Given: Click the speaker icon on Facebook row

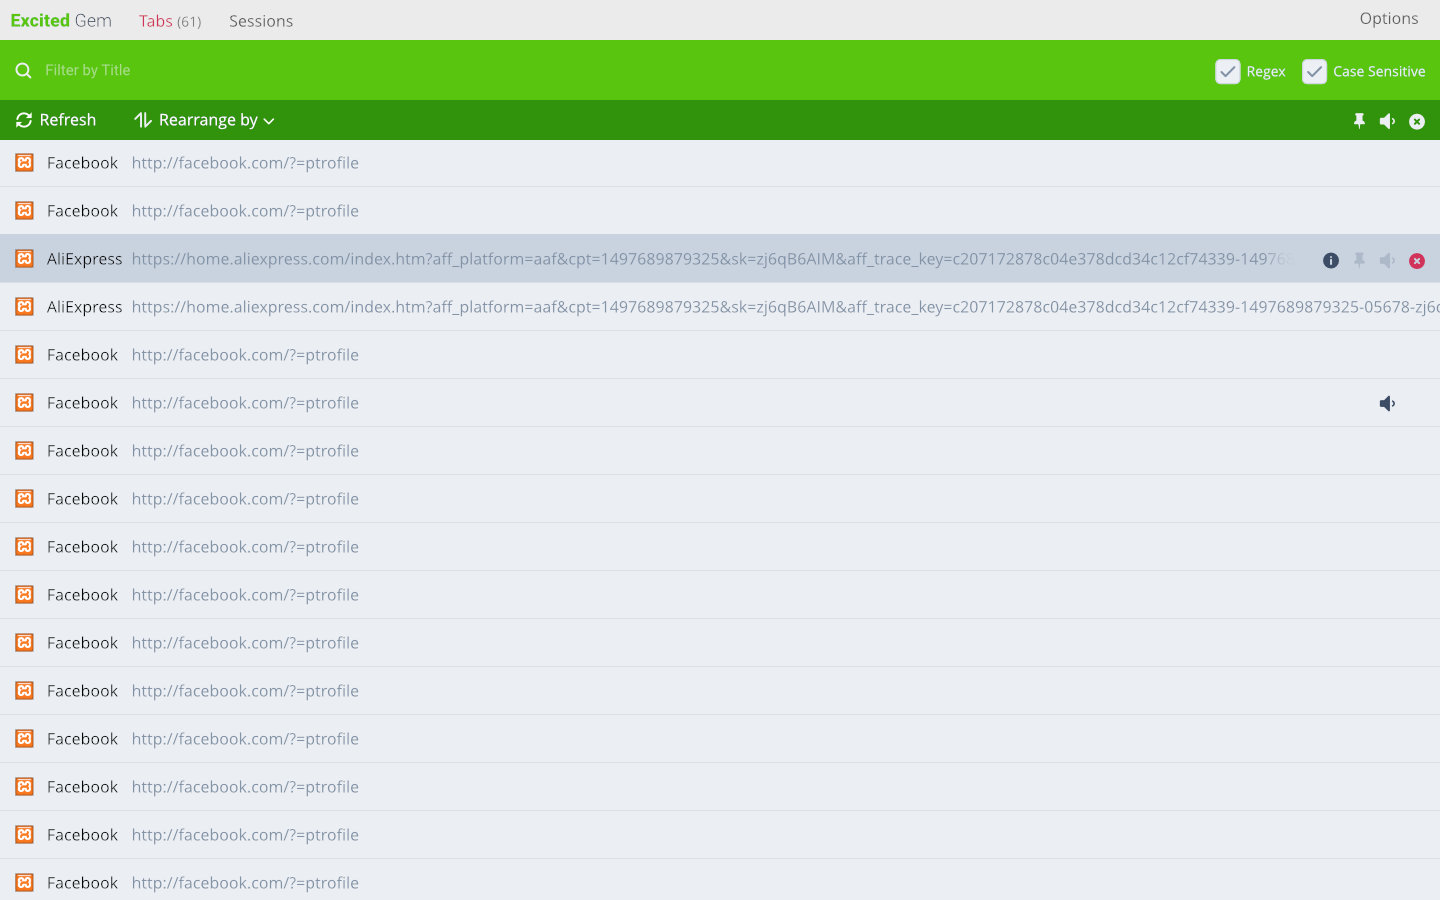Looking at the screenshot, I should coord(1387,403).
